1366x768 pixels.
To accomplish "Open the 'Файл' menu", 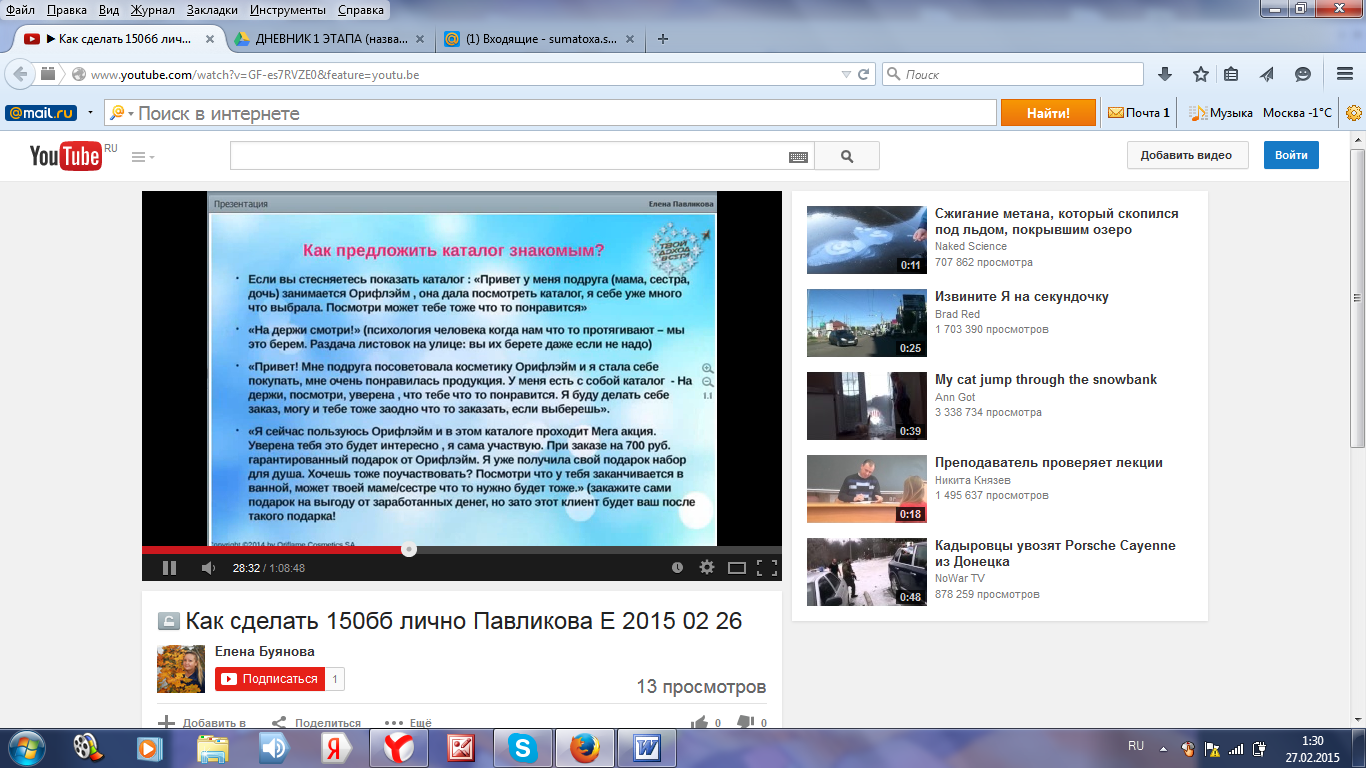I will click(20, 10).
